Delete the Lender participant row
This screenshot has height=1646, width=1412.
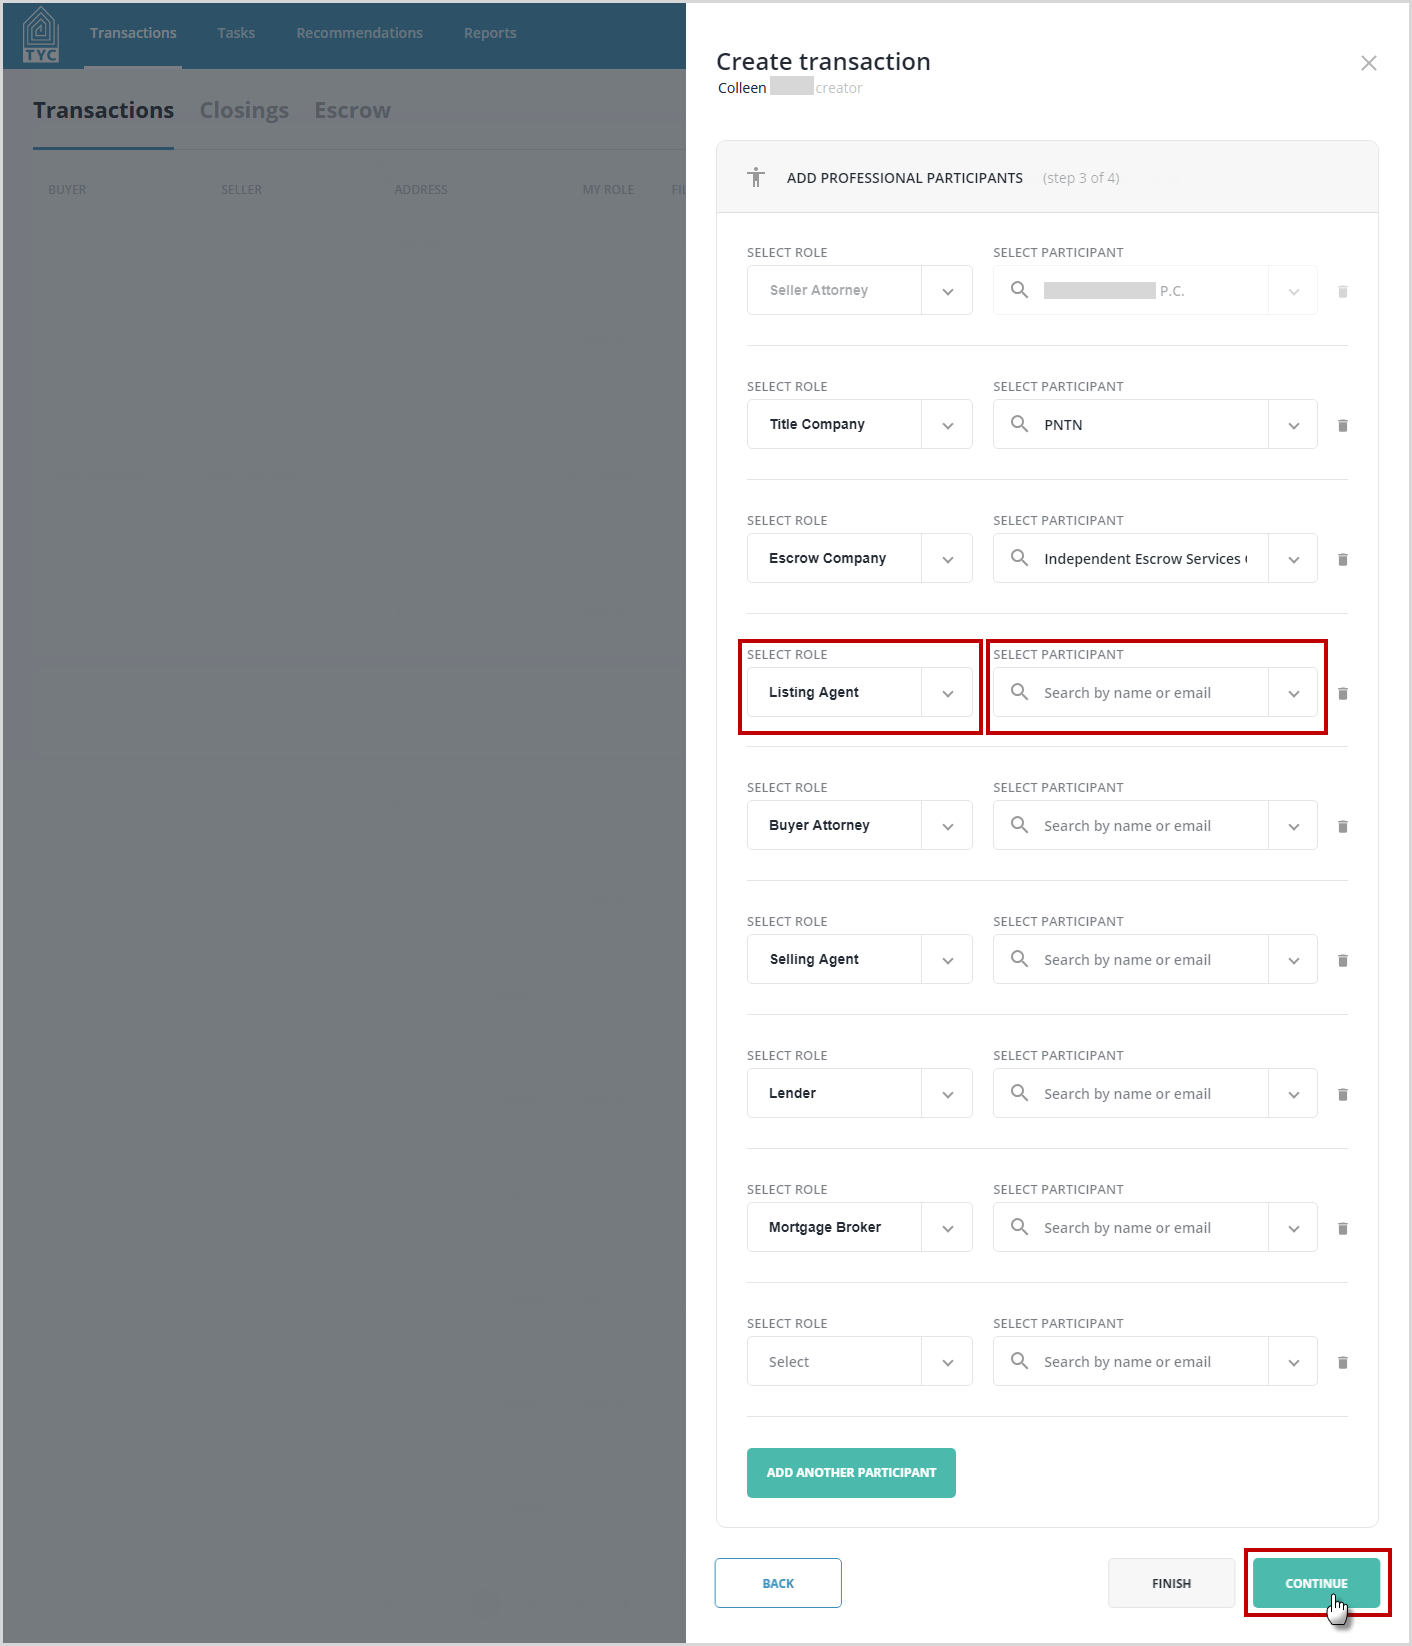click(1343, 1094)
